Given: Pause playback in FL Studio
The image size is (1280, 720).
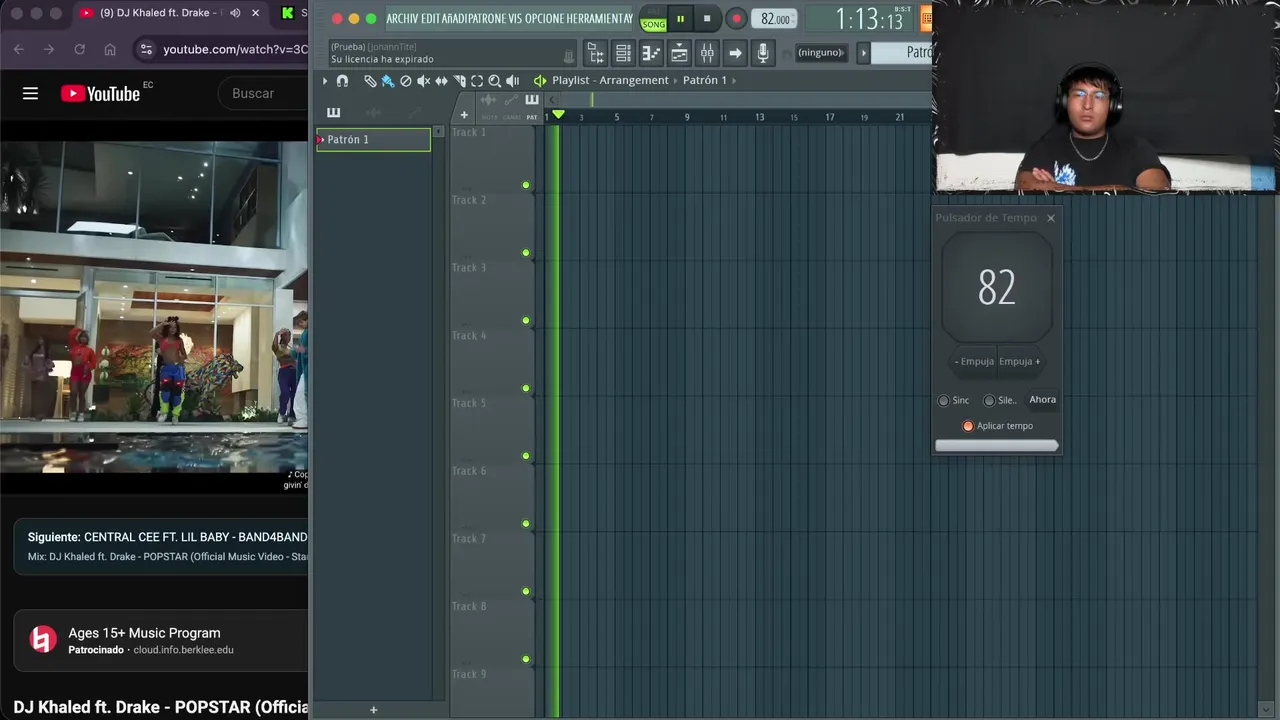Looking at the screenshot, I should pyautogui.click(x=680, y=19).
